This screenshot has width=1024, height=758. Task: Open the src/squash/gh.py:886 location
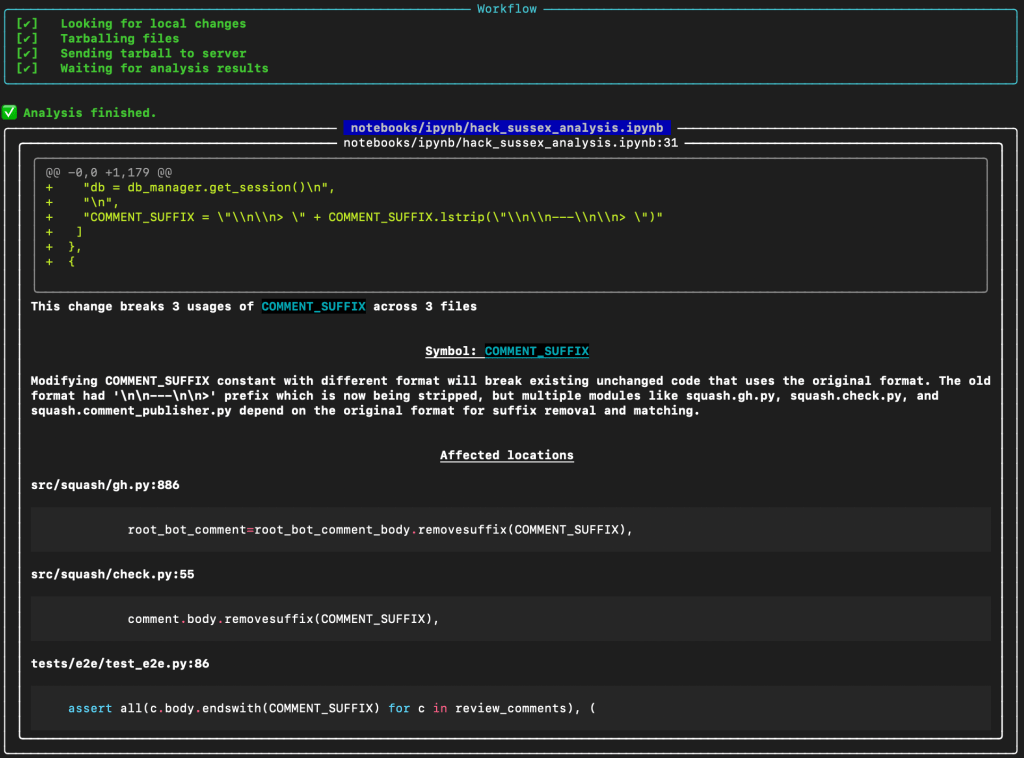point(105,485)
